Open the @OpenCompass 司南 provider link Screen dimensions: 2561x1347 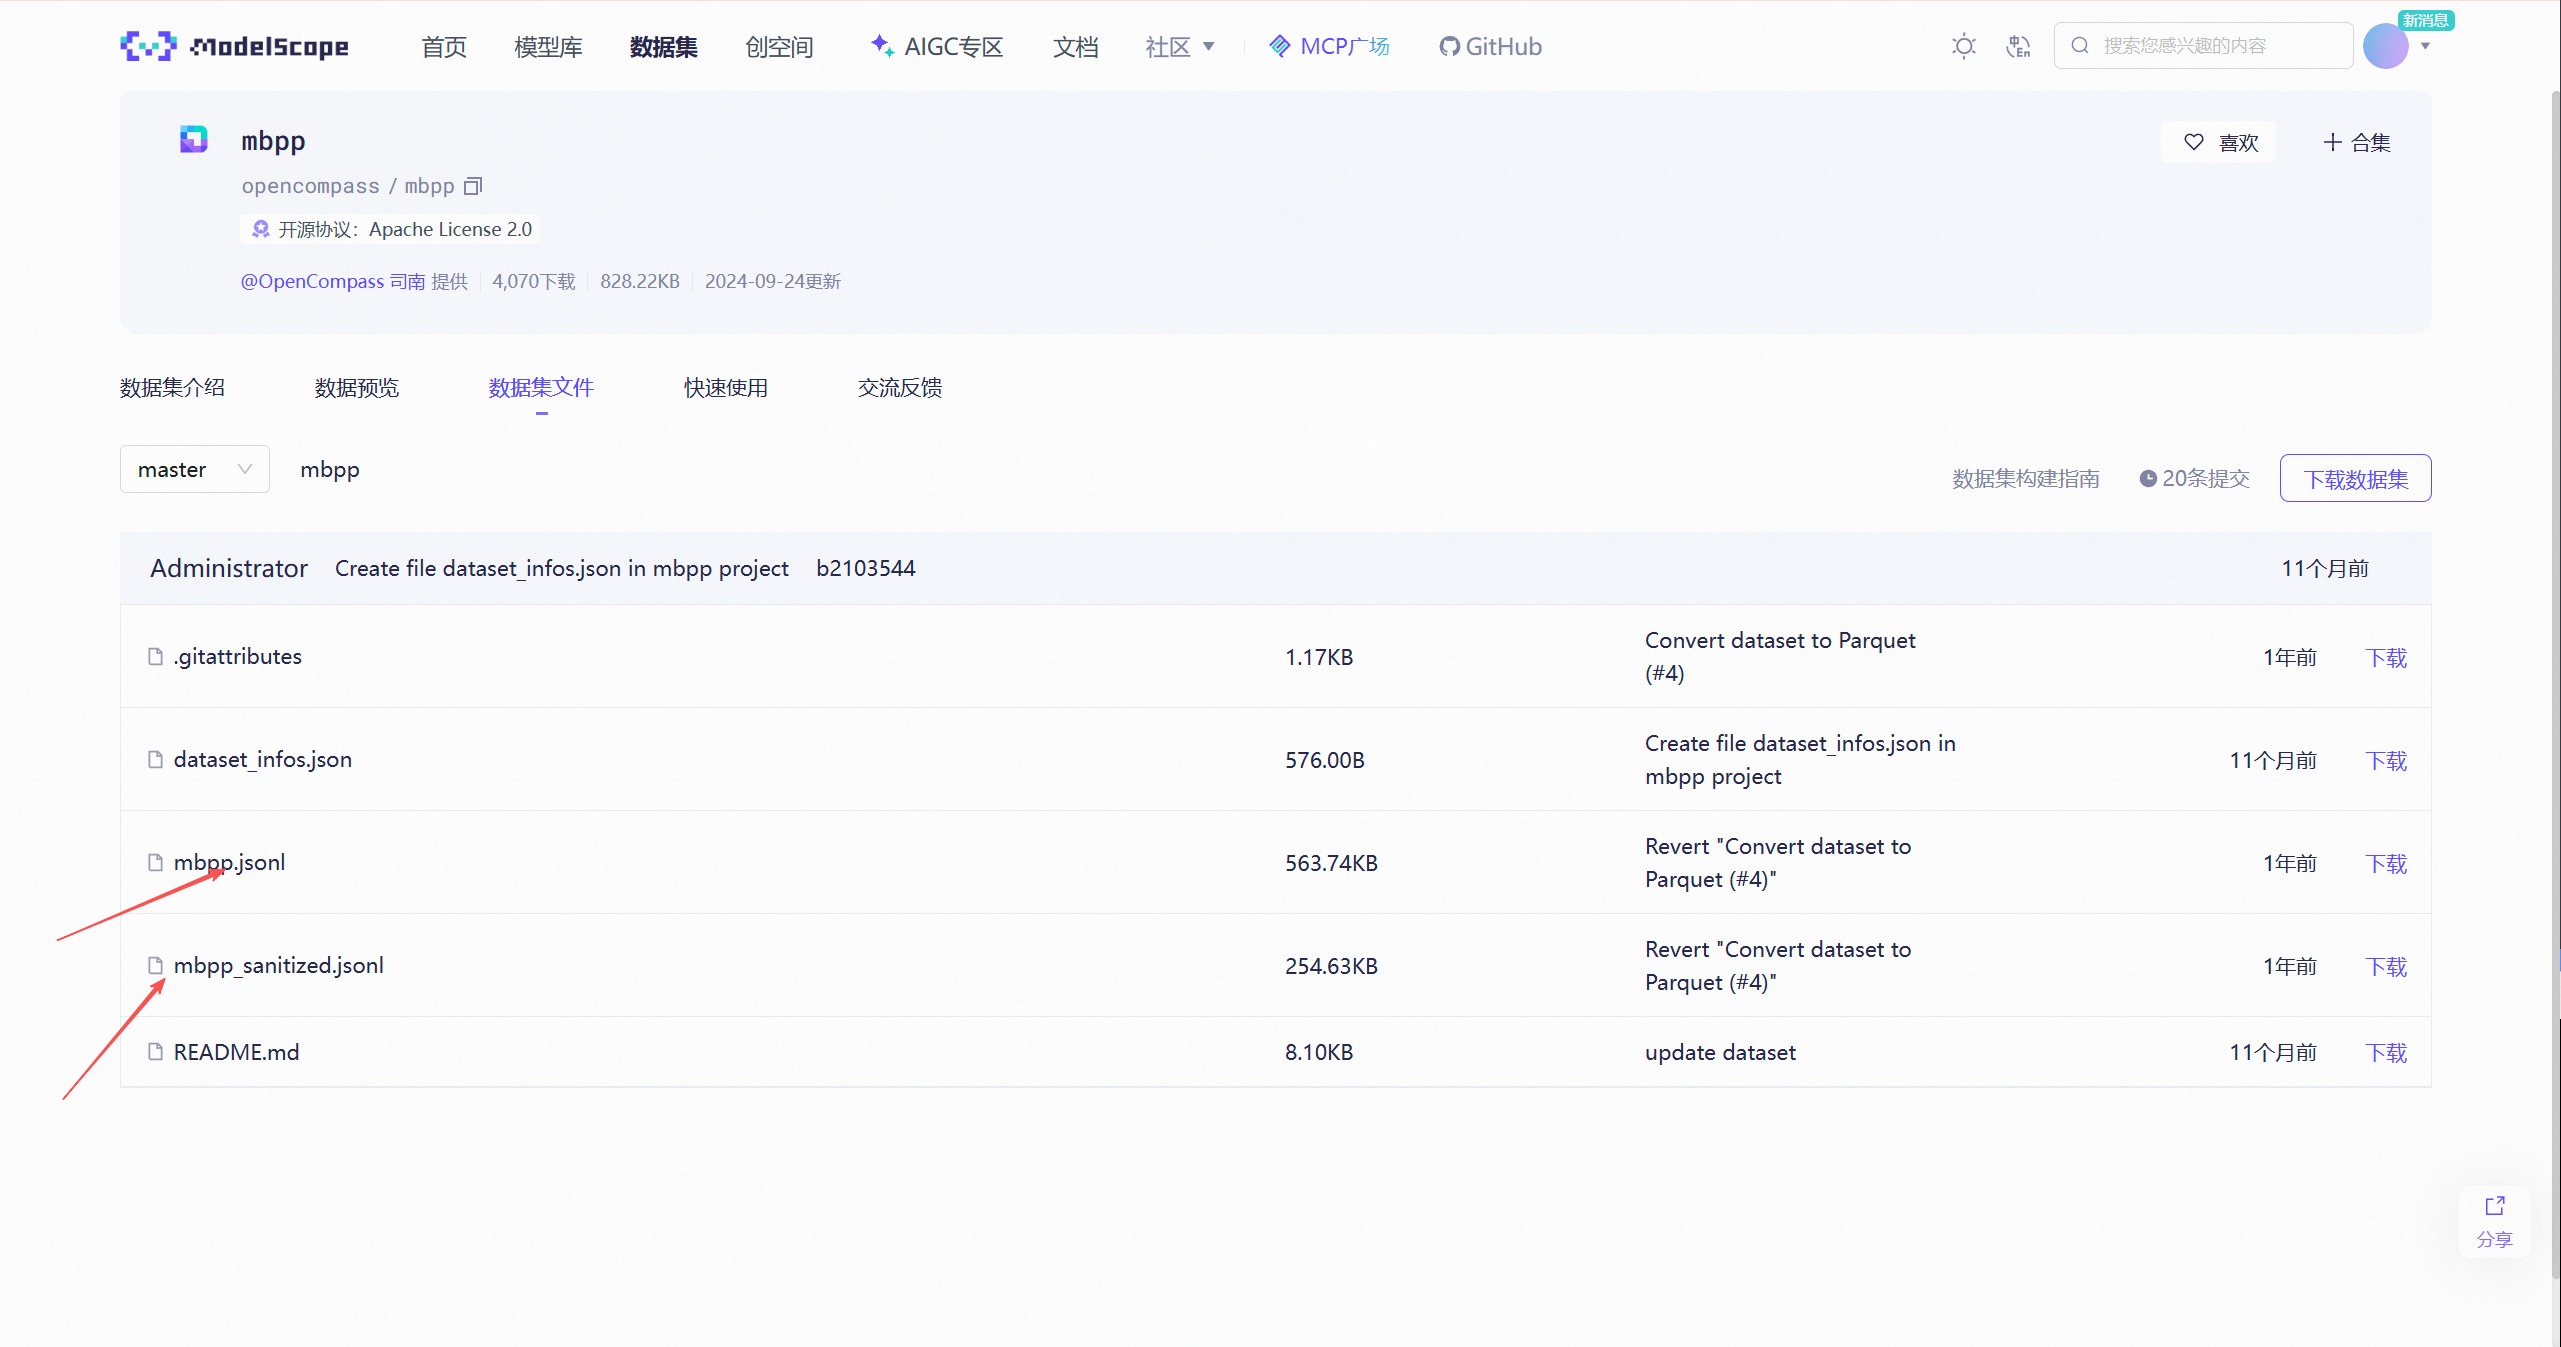[x=333, y=282]
